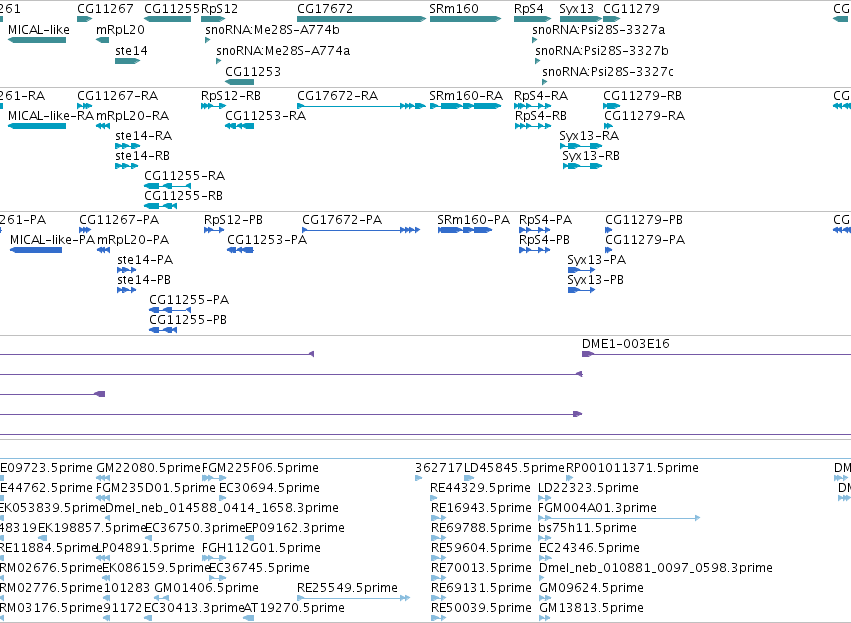Select the Dmel_neb_010881_0097_0598.3prime EST label
The image size is (851, 623).
(656, 568)
